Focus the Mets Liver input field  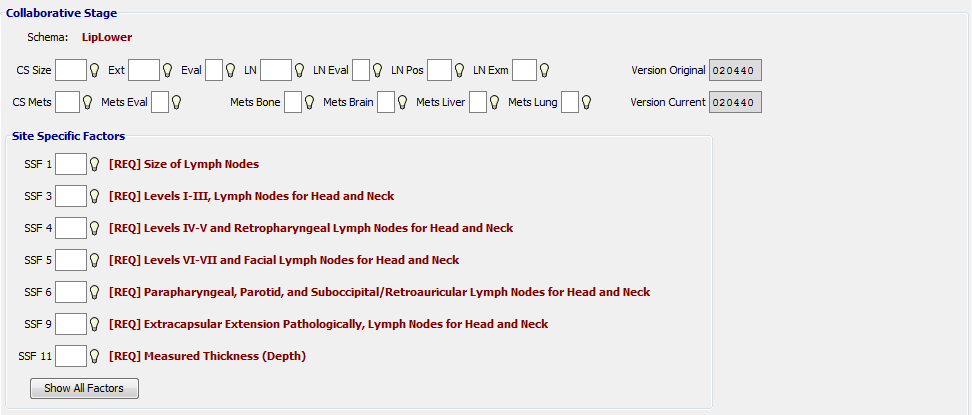point(478,102)
